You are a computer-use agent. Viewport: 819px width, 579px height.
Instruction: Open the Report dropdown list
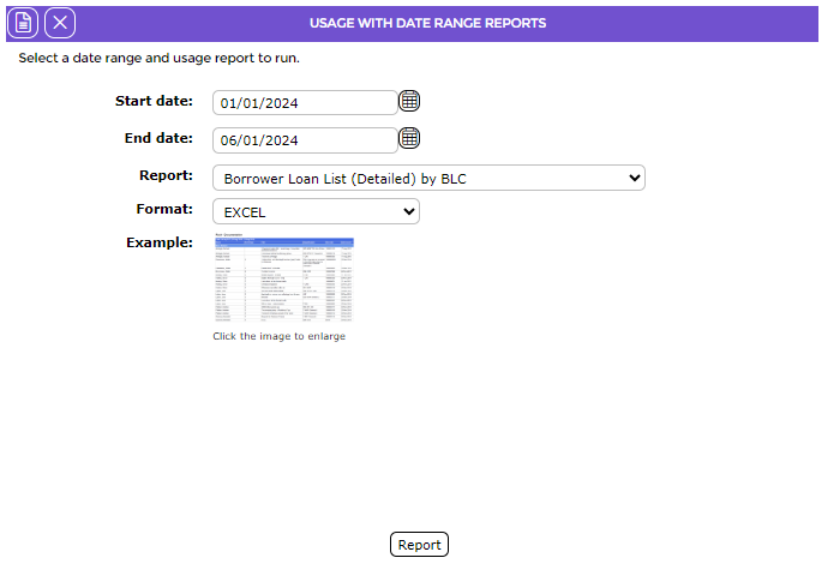pos(429,178)
